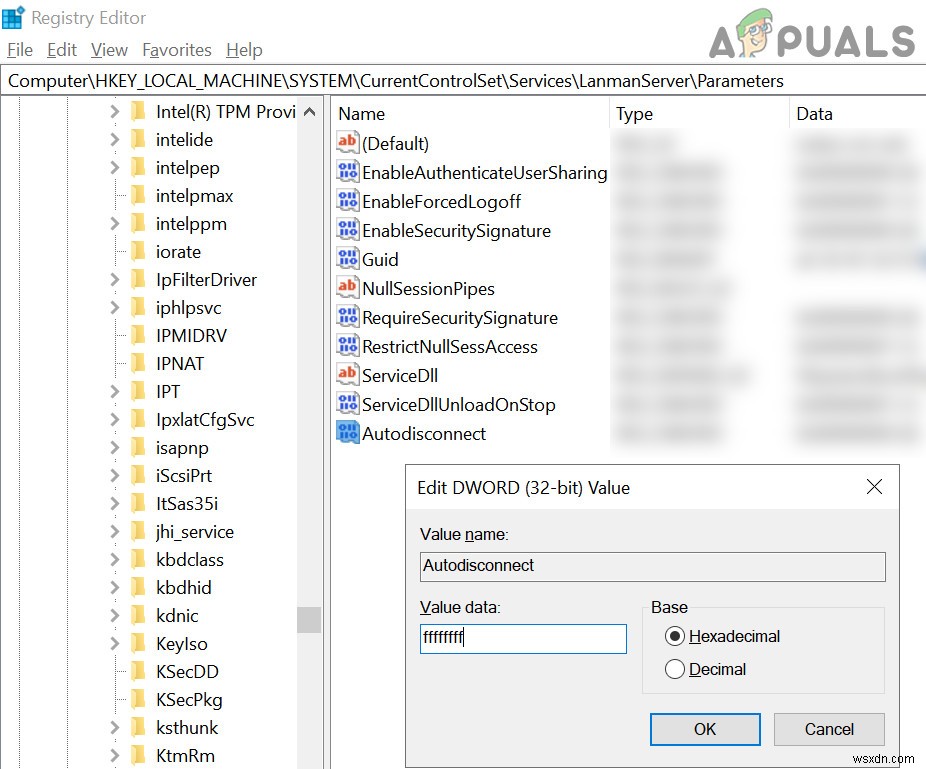Image resolution: width=926 pixels, height=769 pixels.
Task: Open the View menu
Action: click(109, 50)
